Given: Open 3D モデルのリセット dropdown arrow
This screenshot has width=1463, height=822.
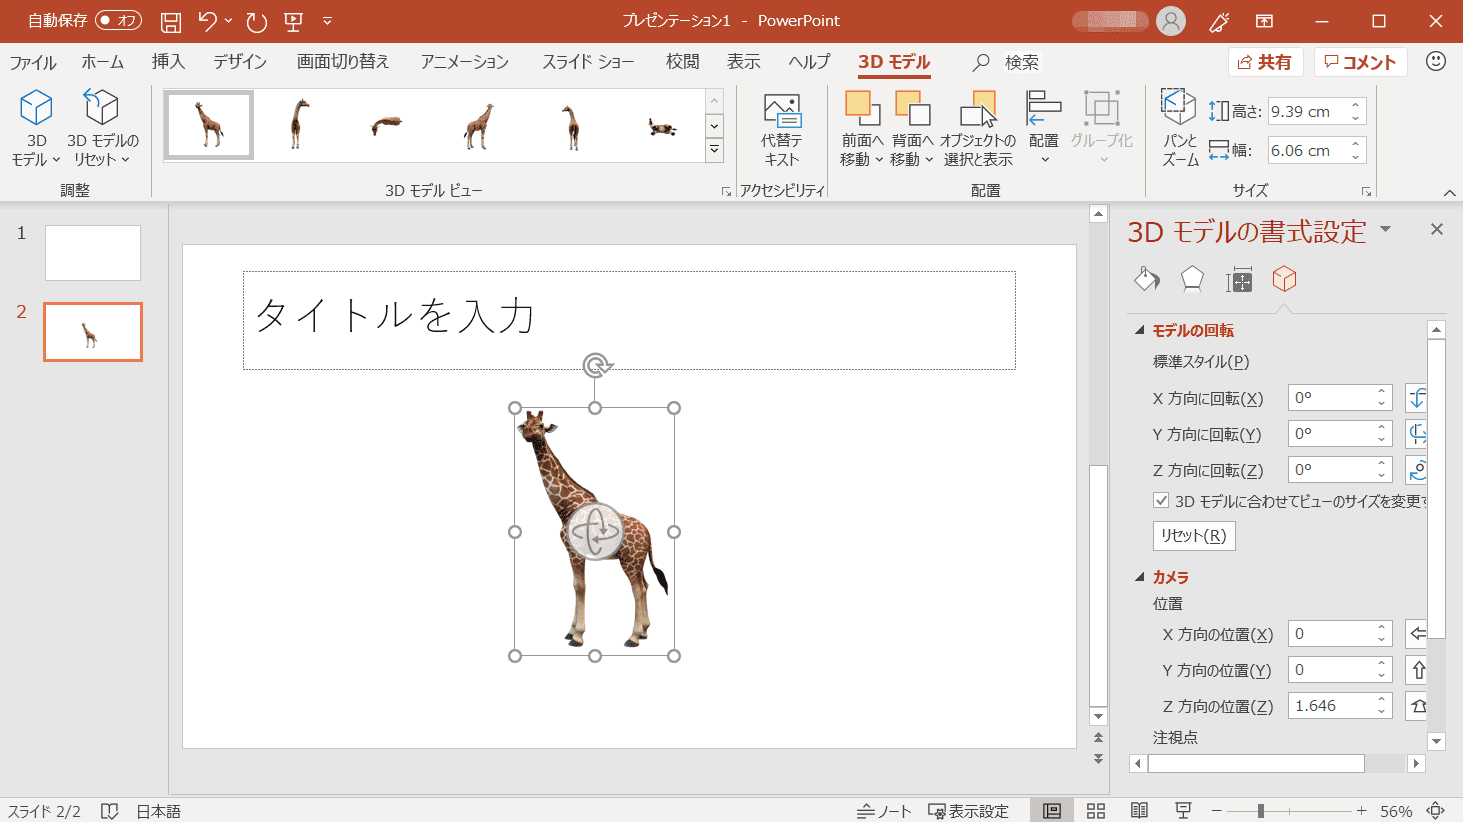Looking at the screenshot, I should point(126,160).
